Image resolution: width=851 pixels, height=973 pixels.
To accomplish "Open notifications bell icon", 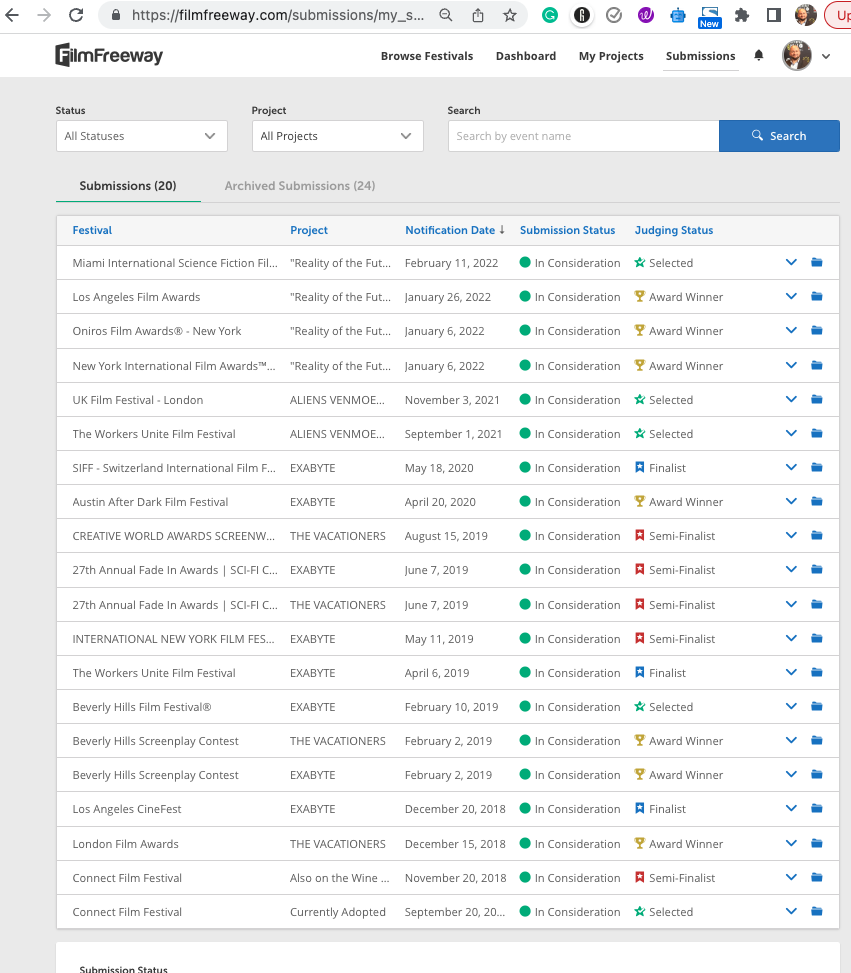I will (x=759, y=55).
